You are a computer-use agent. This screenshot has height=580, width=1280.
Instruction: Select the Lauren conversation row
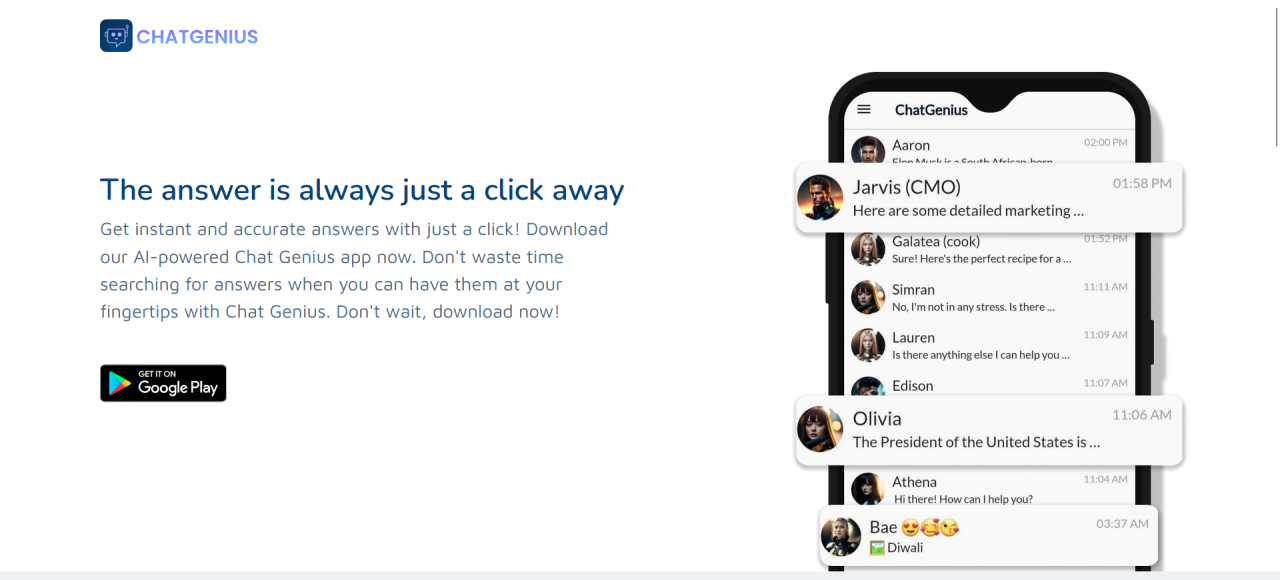click(990, 345)
